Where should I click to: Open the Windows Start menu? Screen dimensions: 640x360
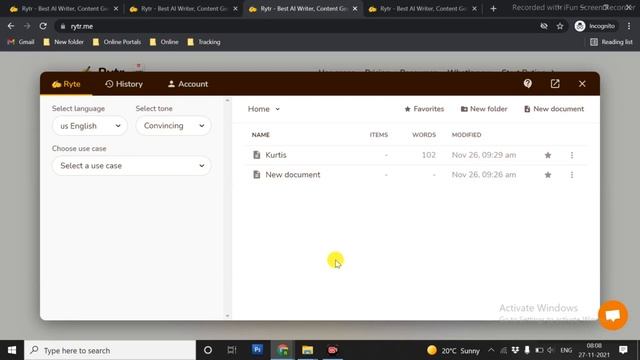12,350
